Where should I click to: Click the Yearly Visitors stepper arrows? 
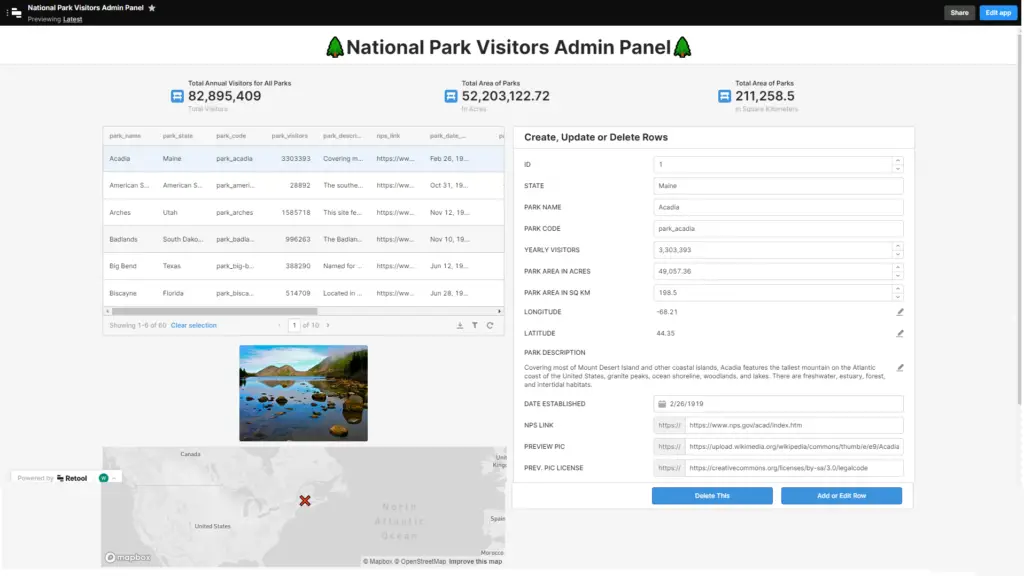tap(898, 250)
